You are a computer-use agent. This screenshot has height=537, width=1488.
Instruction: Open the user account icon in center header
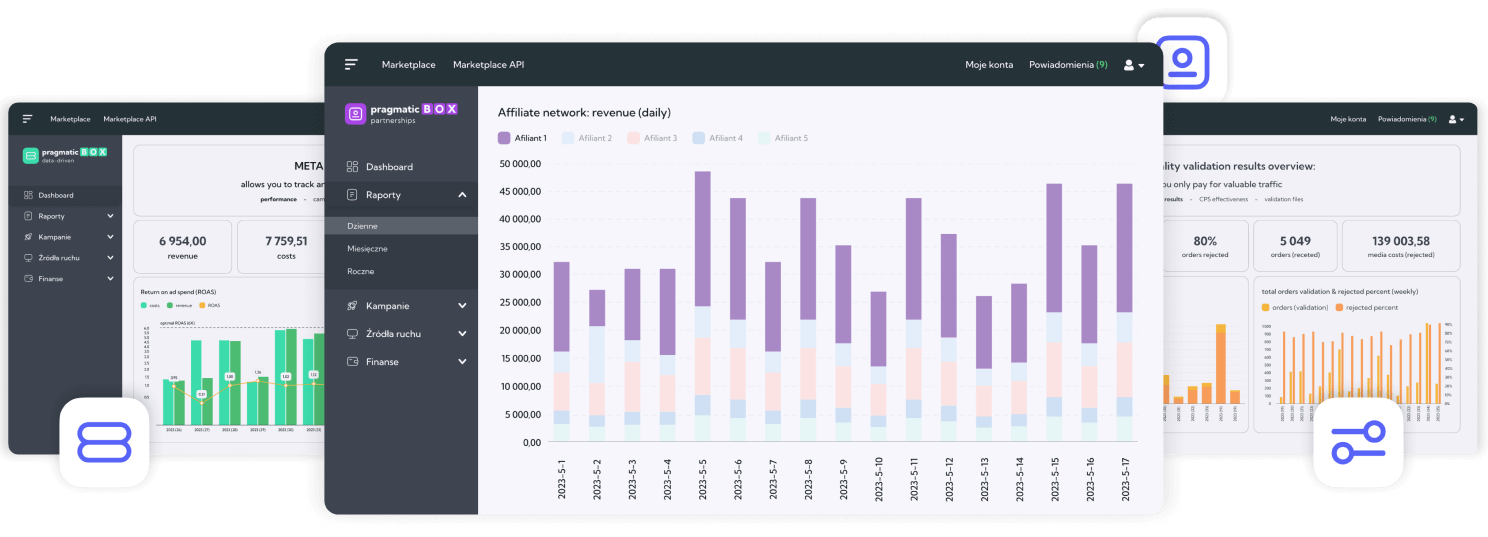[1133, 65]
